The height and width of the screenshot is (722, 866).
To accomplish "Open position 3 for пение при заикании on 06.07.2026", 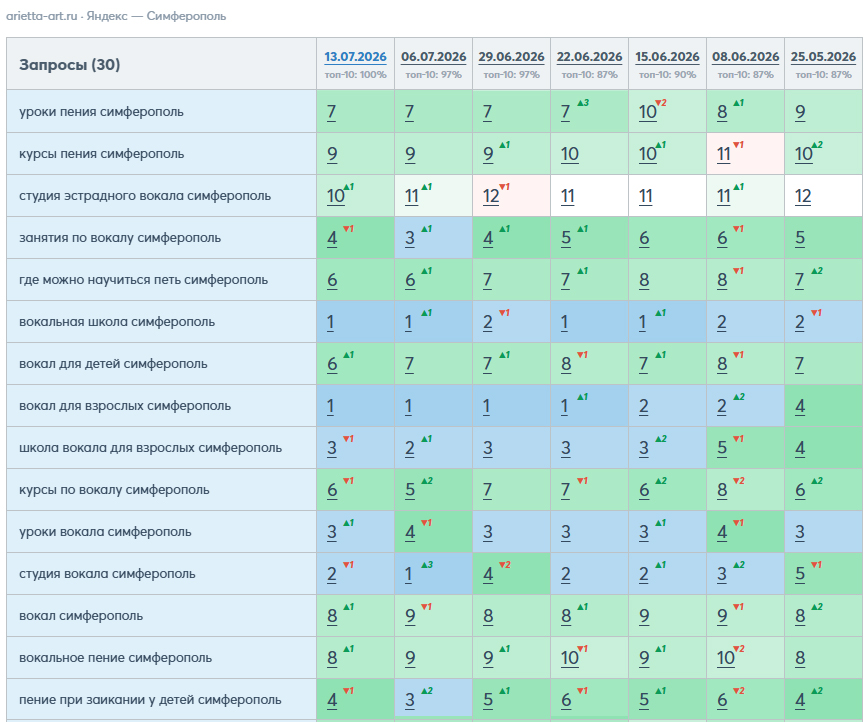I will coord(410,700).
